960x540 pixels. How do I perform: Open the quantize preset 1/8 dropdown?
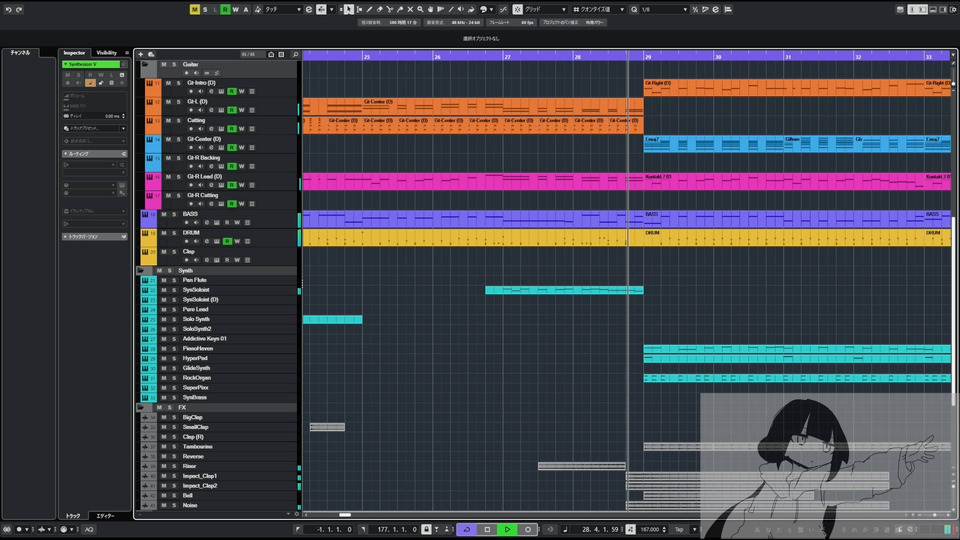(x=663, y=9)
